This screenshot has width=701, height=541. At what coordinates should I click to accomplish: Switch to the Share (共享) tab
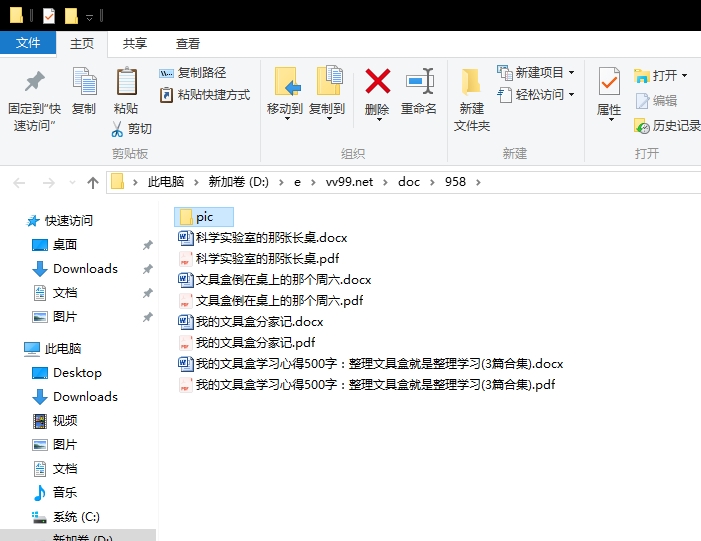point(135,44)
